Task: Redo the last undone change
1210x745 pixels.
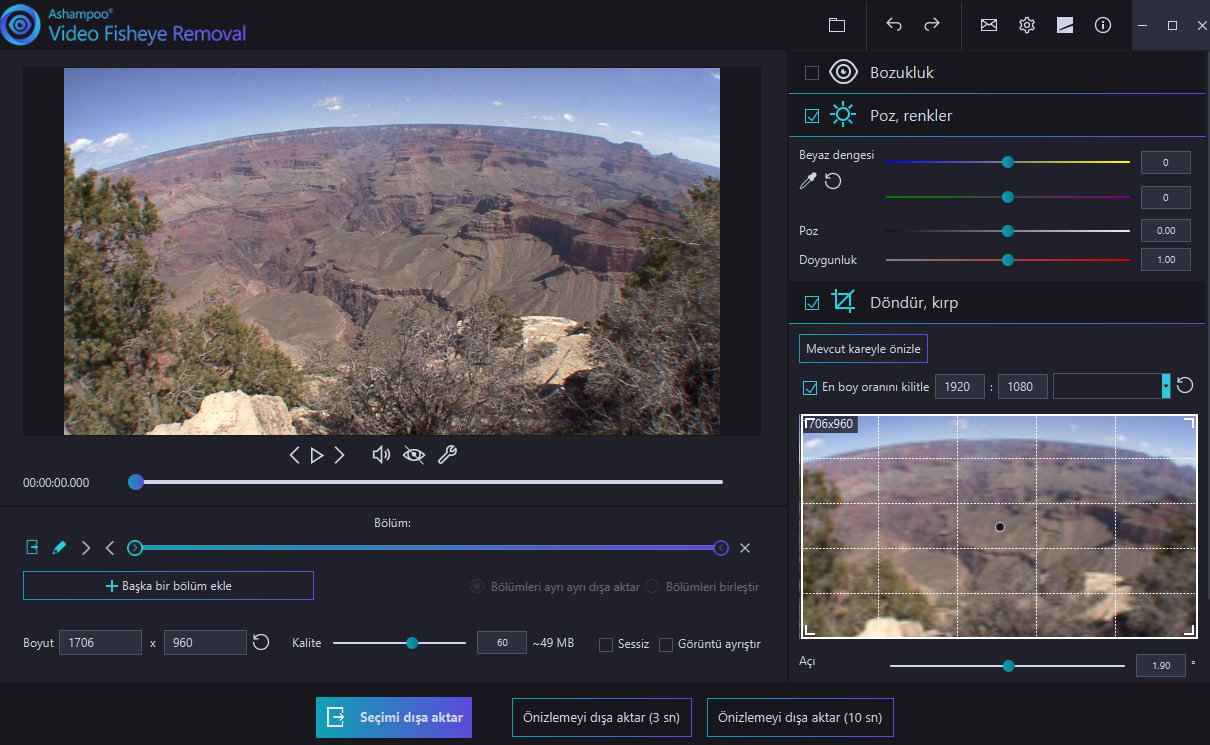Action: click(932, 25)
